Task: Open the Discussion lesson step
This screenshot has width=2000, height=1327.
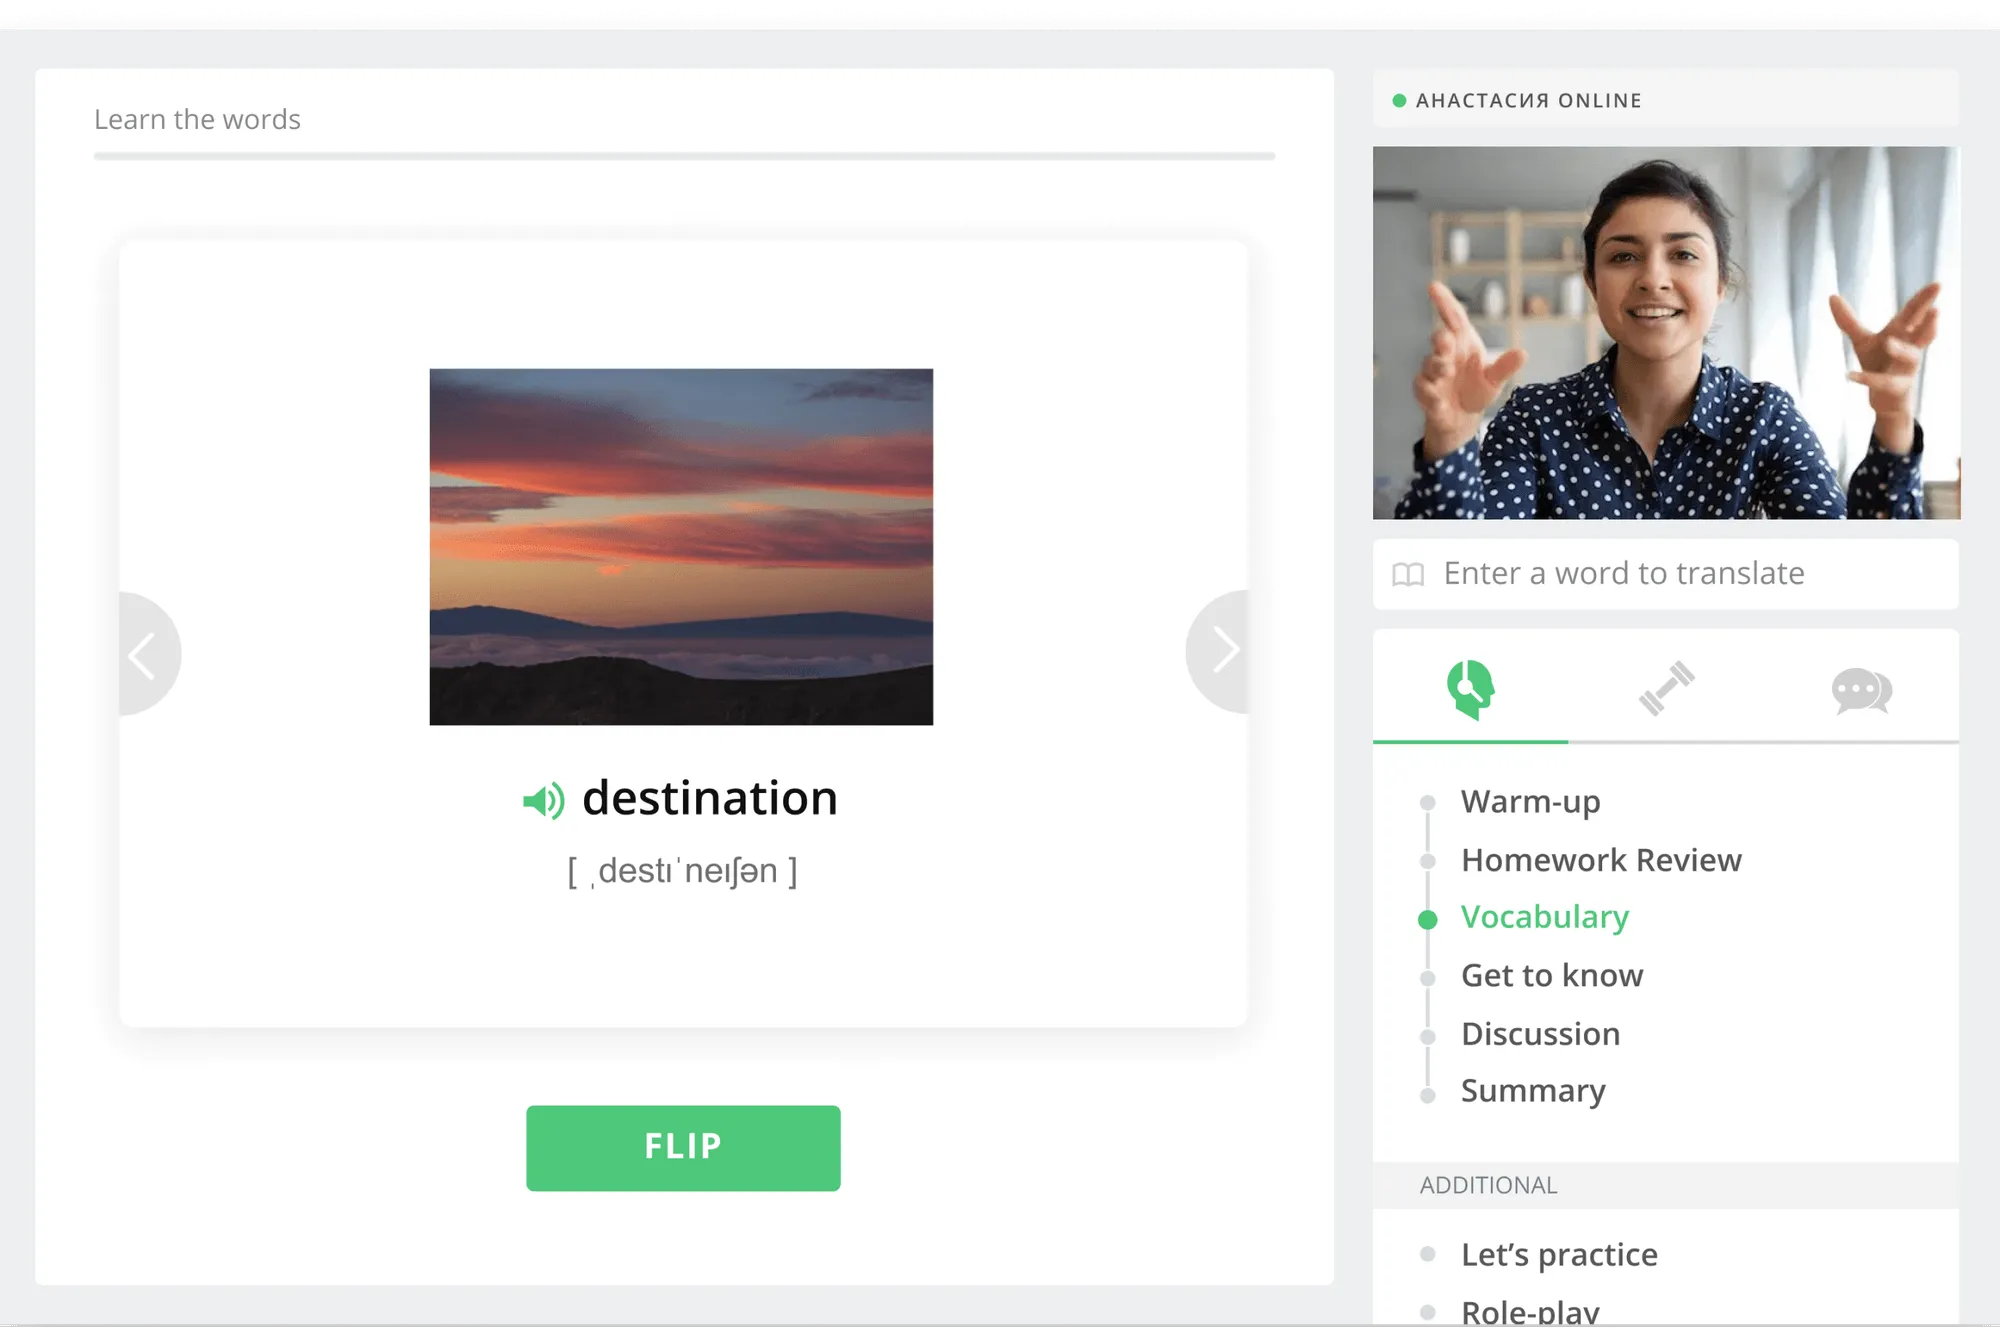Action: [1540, 1034]
